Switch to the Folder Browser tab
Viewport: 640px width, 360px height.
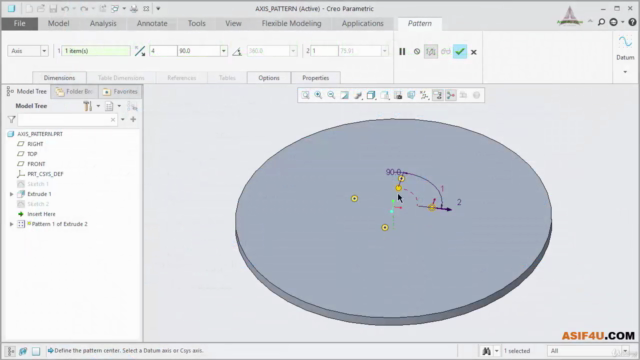click(x=74, y=91)
